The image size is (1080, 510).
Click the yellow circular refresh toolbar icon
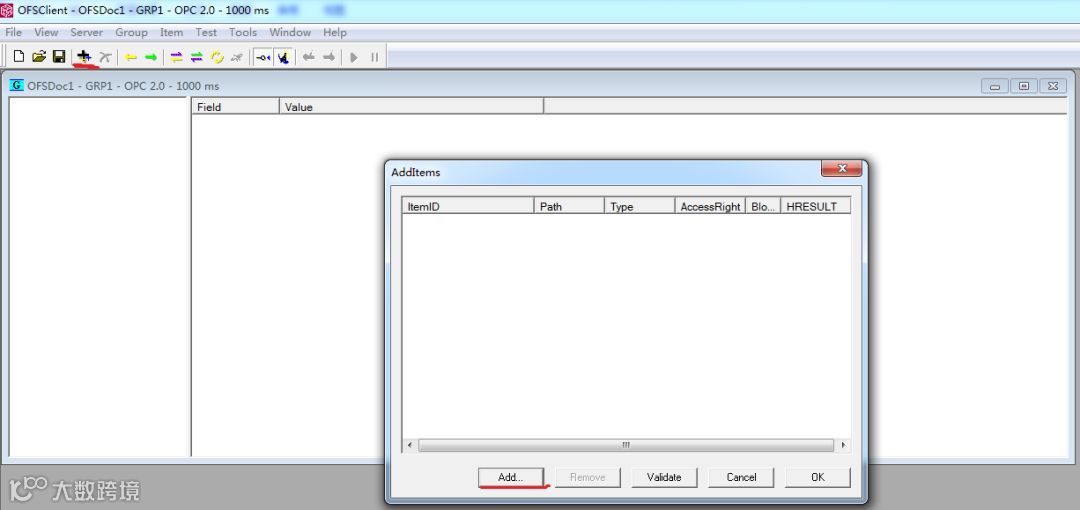[x=217, y=57]
